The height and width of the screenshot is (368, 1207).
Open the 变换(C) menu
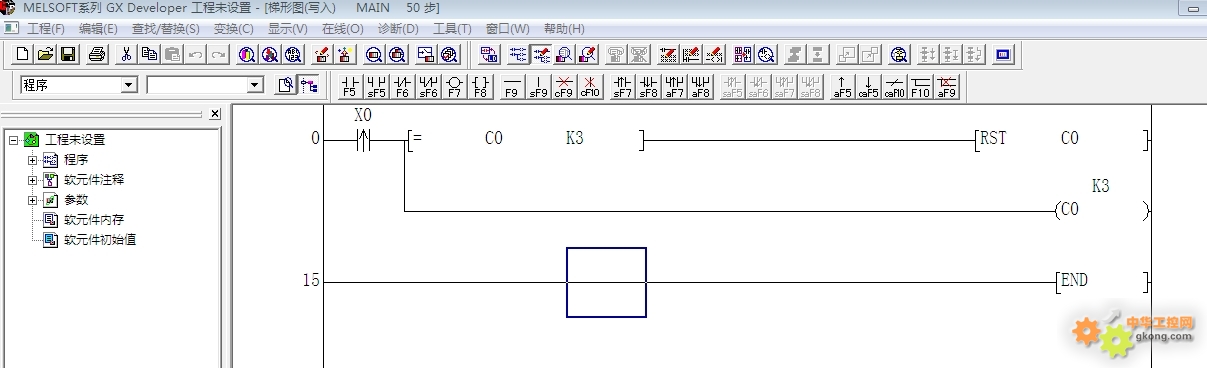point(234,29)
